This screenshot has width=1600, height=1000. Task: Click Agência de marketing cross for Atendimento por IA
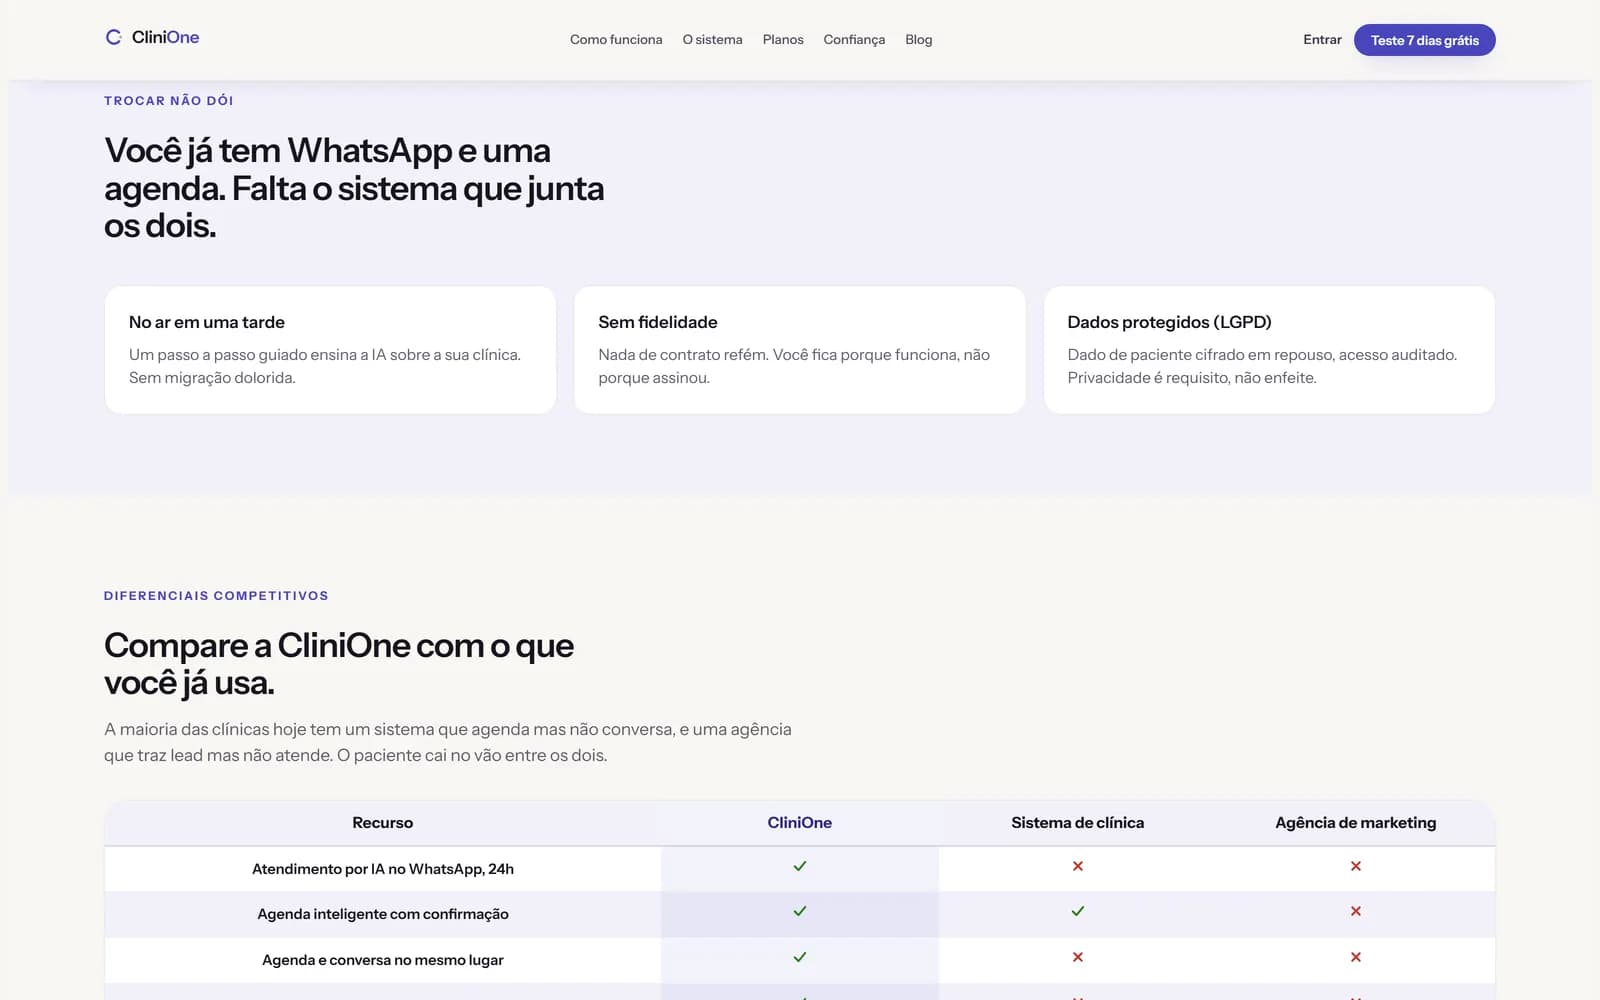1356,866
